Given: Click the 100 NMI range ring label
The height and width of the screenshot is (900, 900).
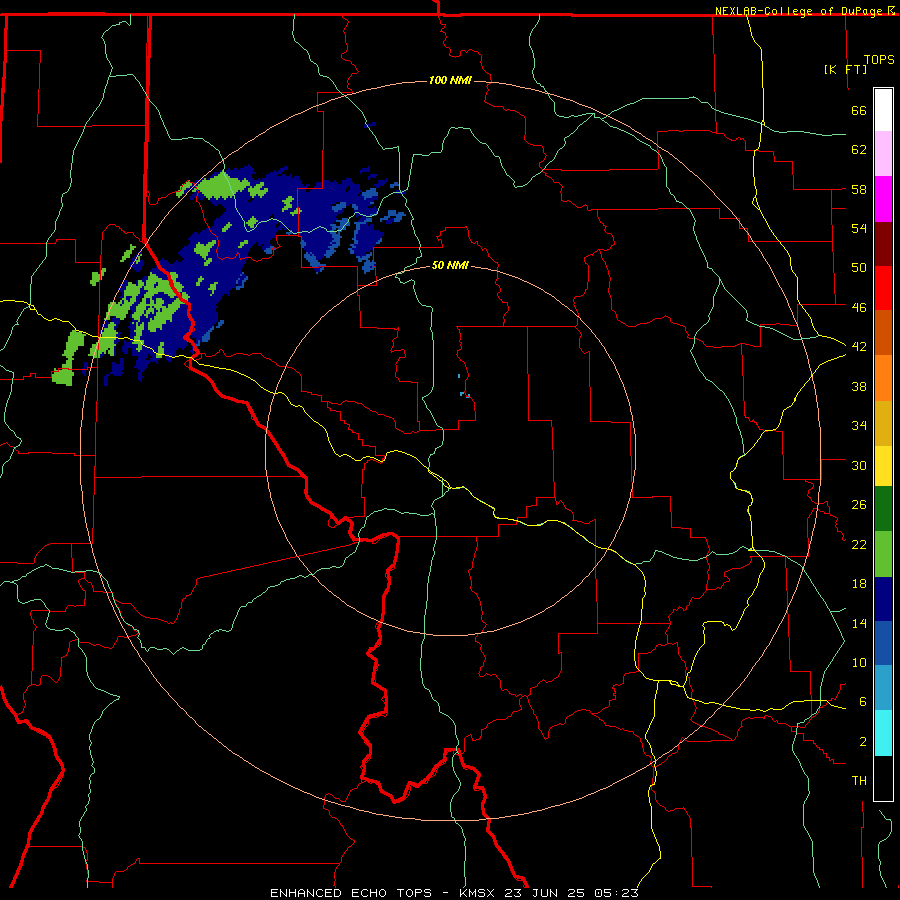Looking at the screenshot, I should (x=450, y=80).
